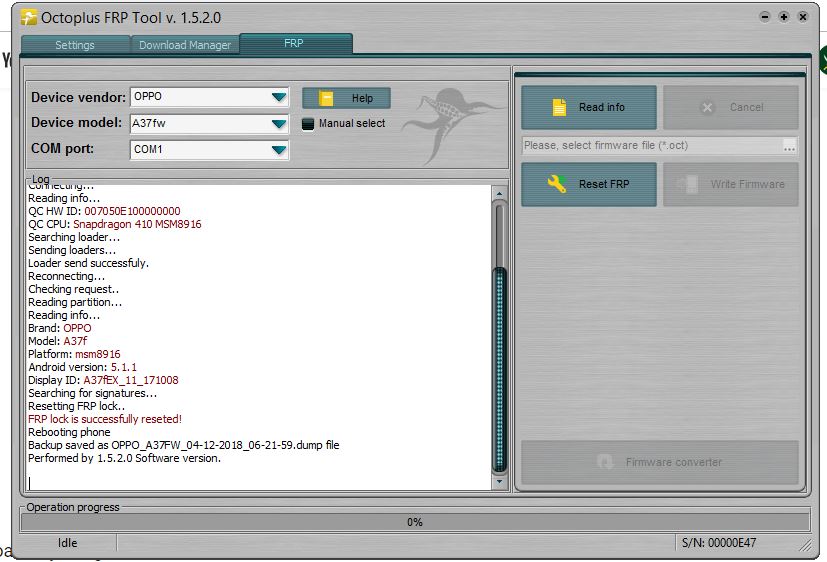The height and width of the screenshot is (562, 827).
Task: Click 'Performed by 1.5.2.0 Software version.' line
Action: pos(124,458)
